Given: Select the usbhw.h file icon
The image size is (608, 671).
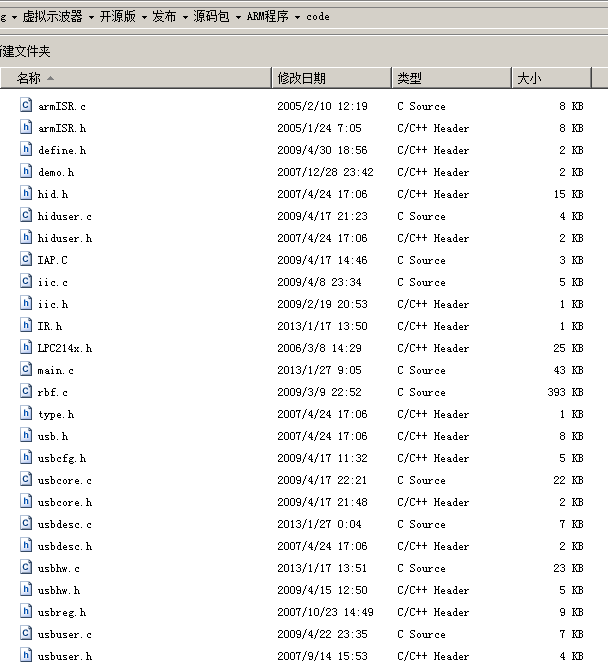Looking at the screenshot, I should click(26, 589).
